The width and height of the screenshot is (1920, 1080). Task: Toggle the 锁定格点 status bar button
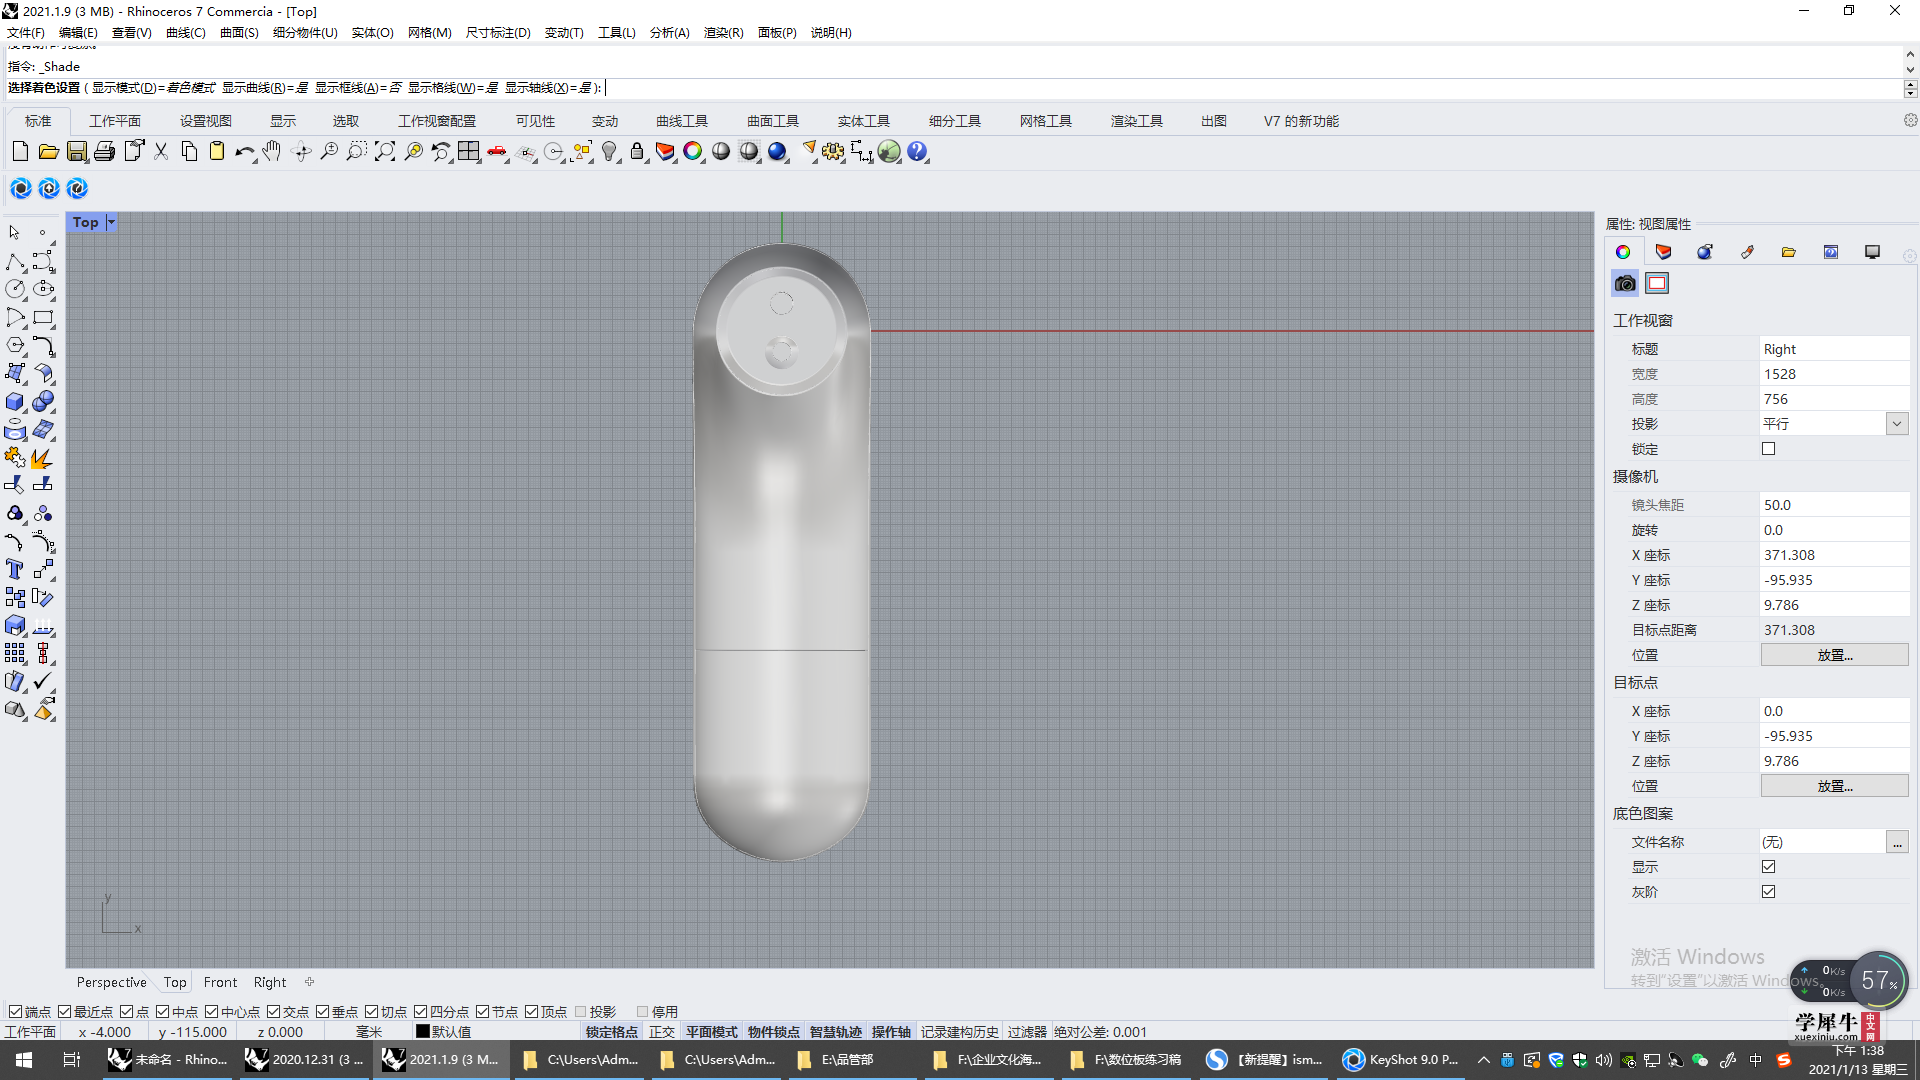click(612, 1032)
